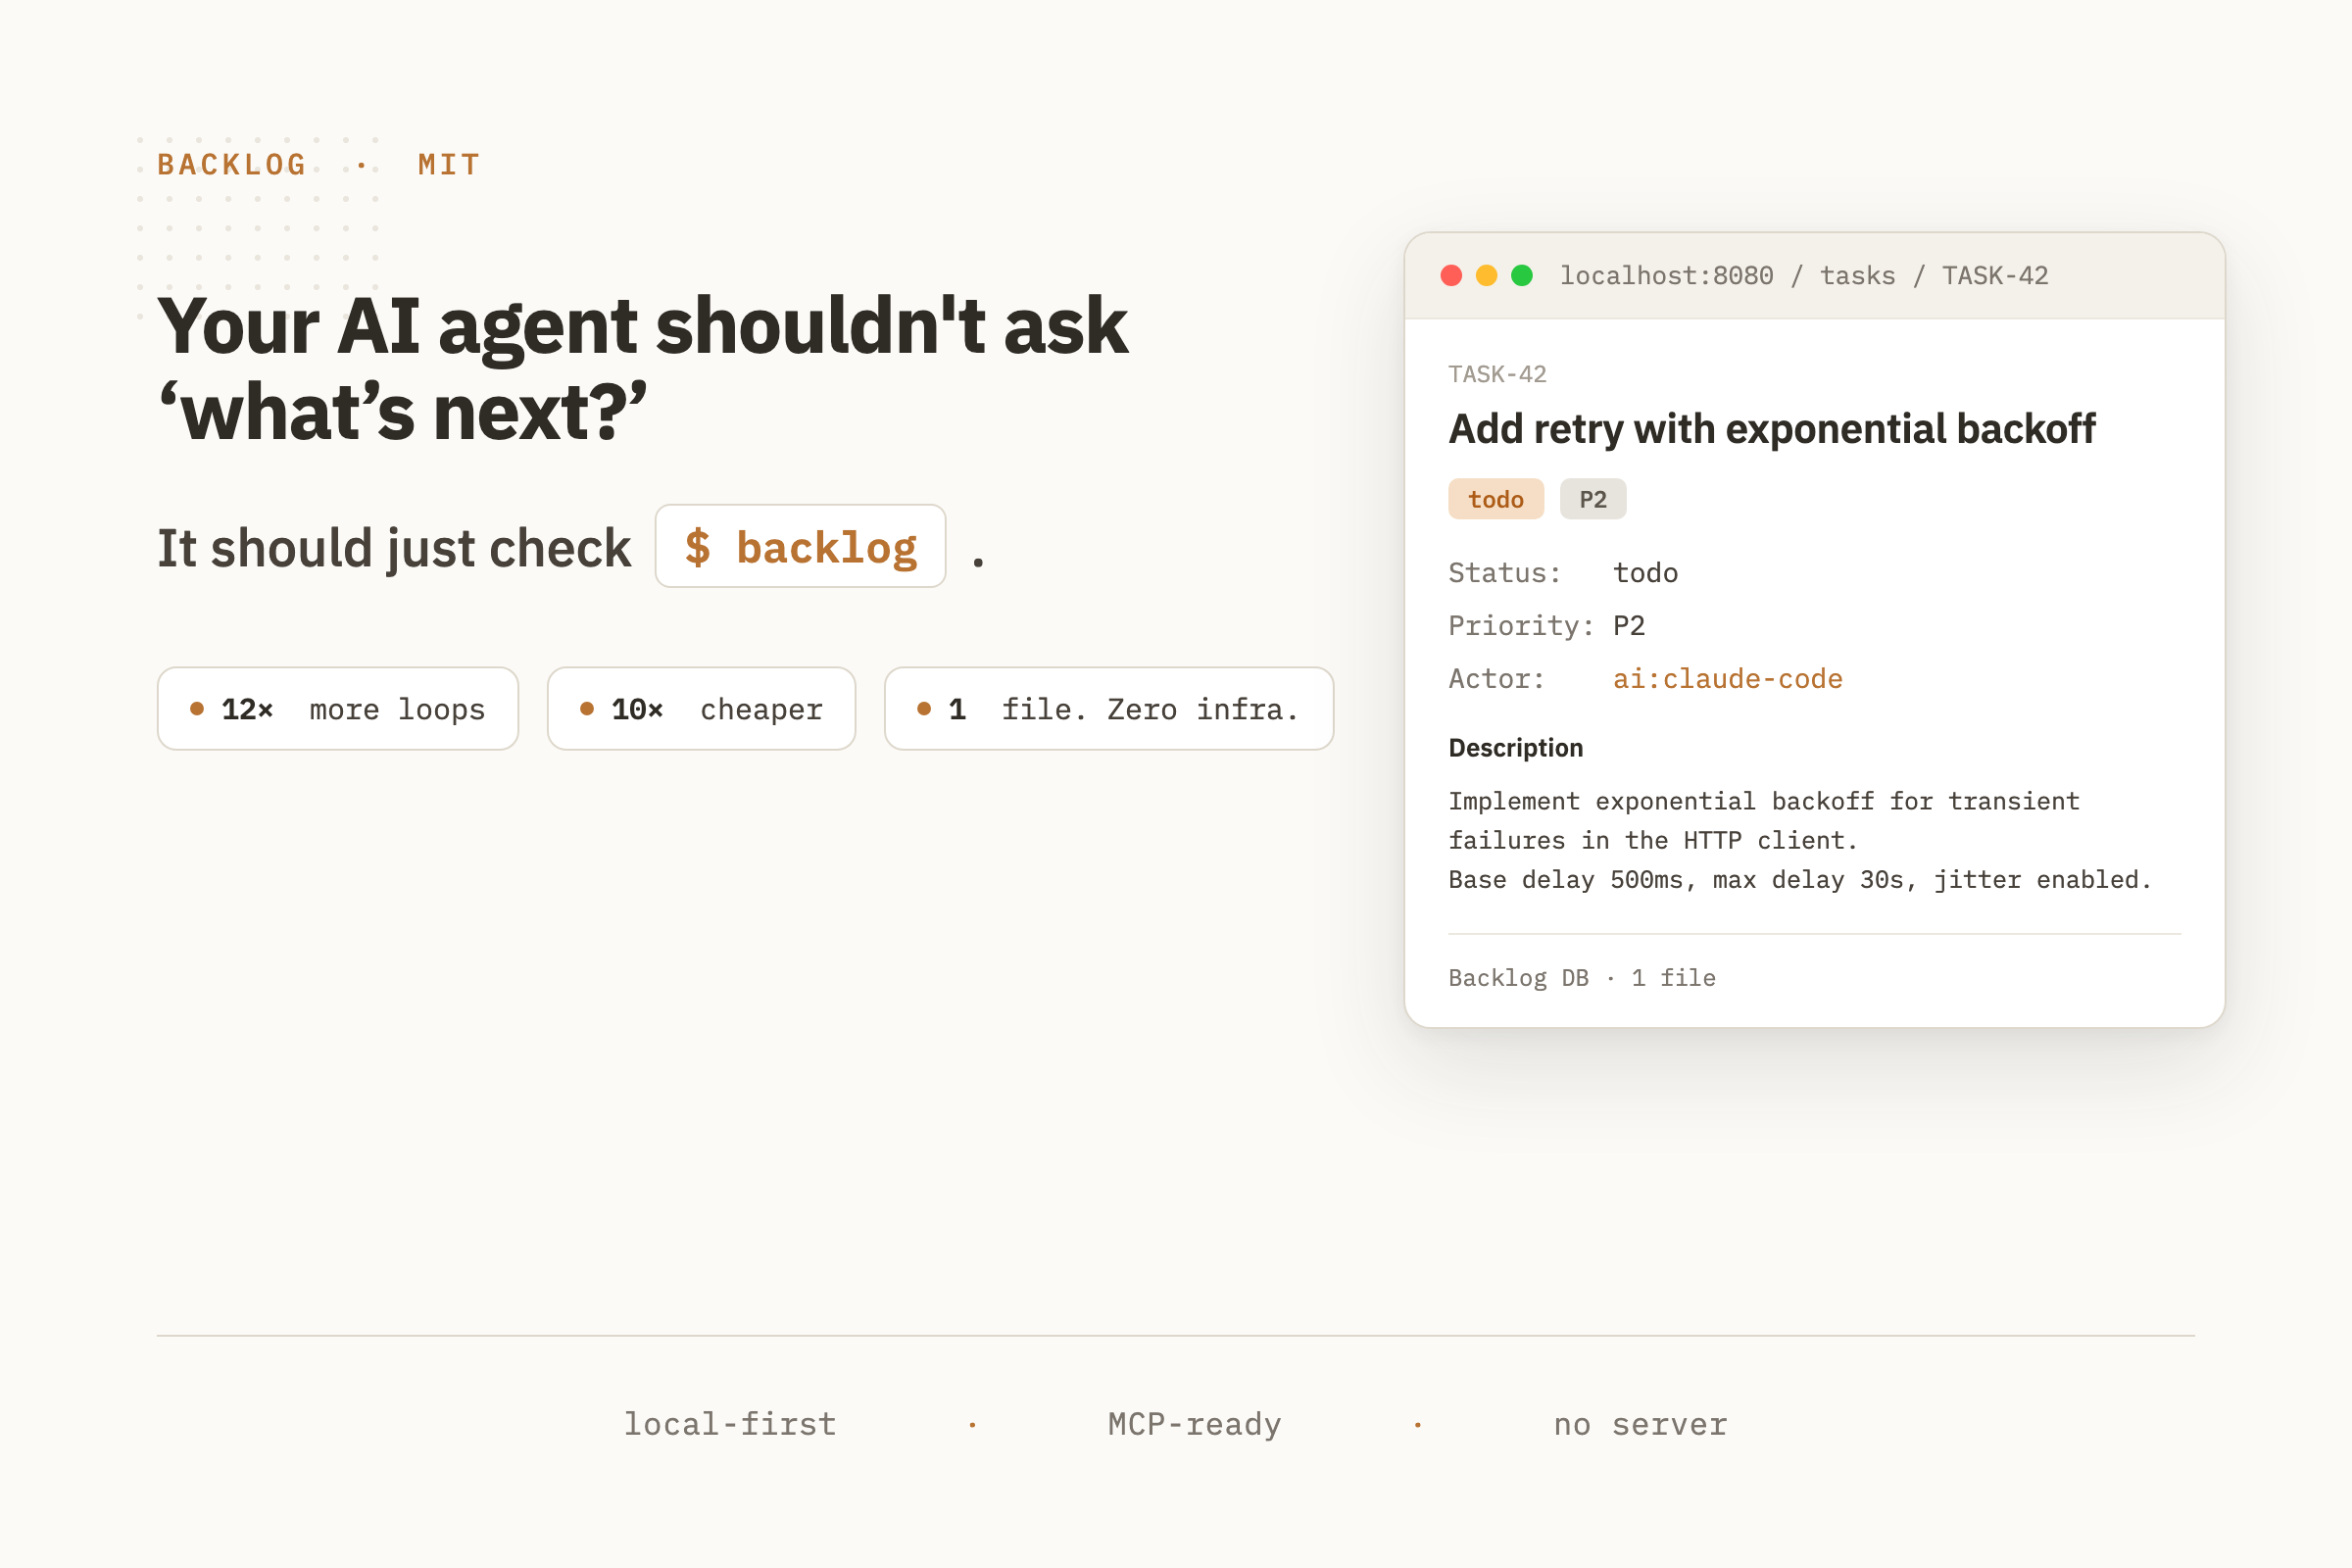Click the 'Implement exponential backoff for transient' line
Image resolution: width=2352 pixels, height=1568 pixels.
point(1764,801)
